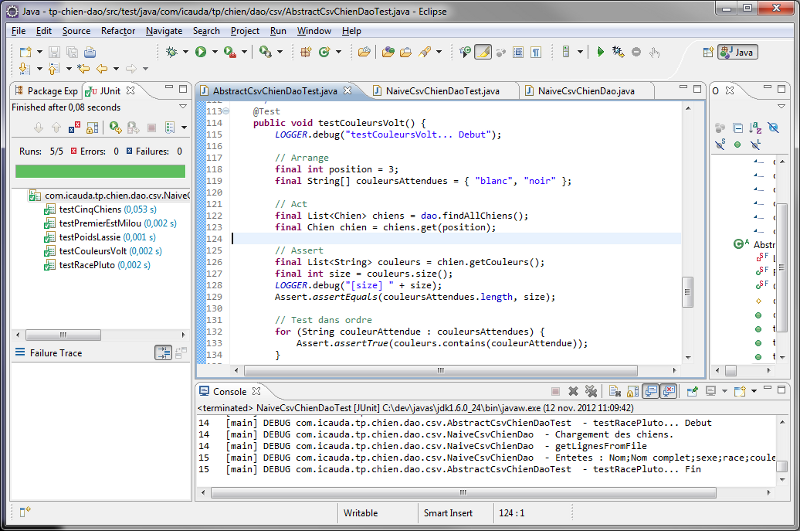Image resolution: width=800 pixels, height=531 pixels.
Task: Toggle Mark Occurrences highlighter button
Action: pos(482,51)
